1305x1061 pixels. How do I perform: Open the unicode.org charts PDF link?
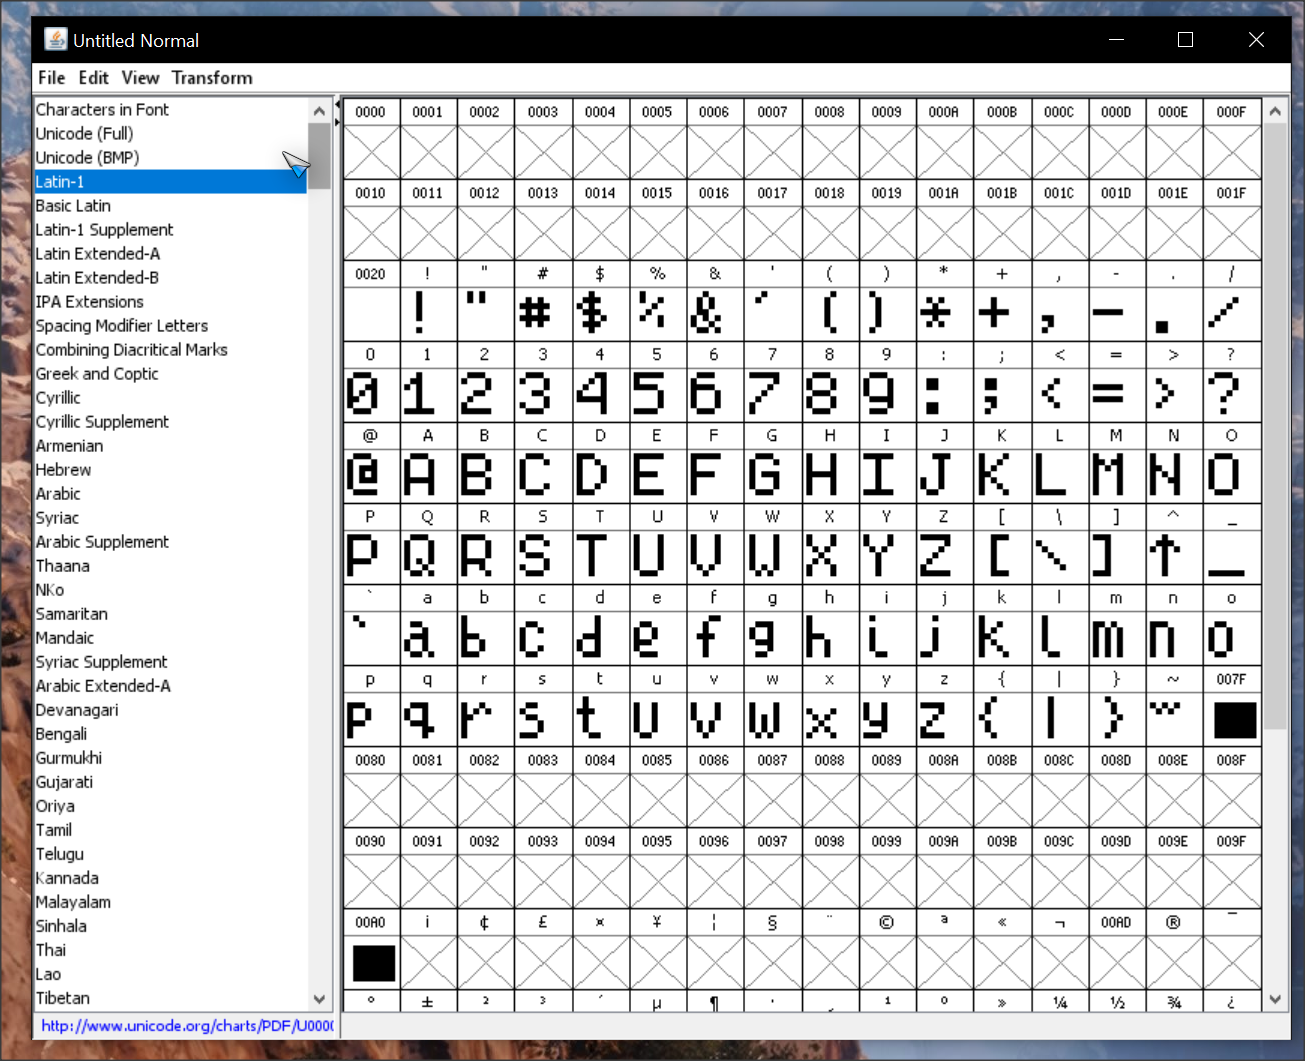tap(187, 1025)
